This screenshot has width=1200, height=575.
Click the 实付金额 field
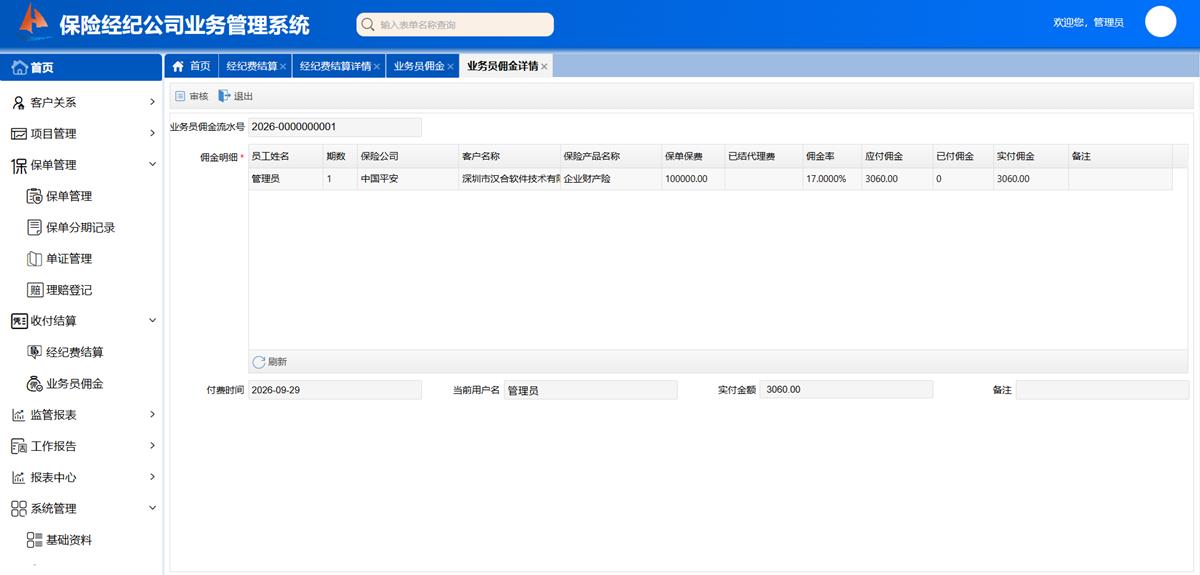(846, 390)
